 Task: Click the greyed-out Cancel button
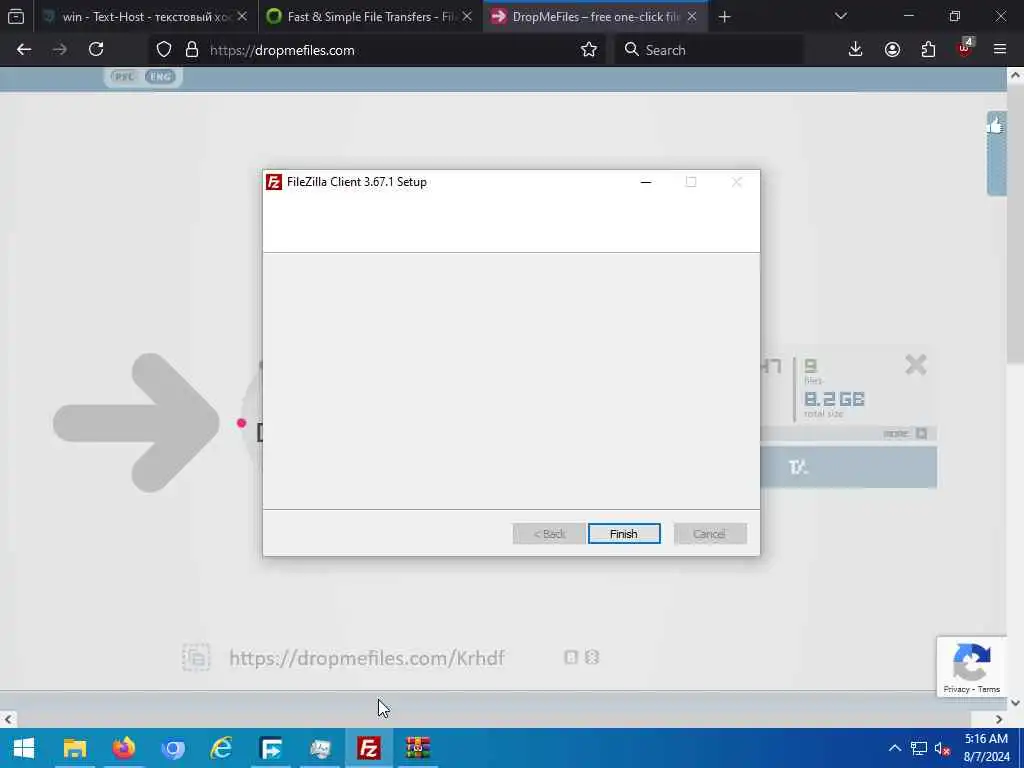(x=710, y=534)
